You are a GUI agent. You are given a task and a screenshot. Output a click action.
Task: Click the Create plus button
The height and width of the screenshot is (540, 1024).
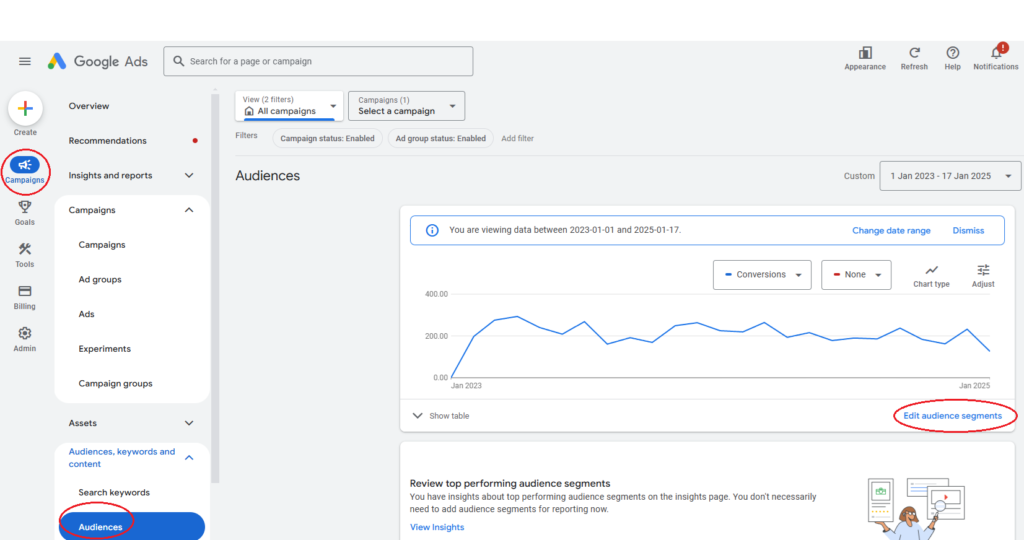25,108
